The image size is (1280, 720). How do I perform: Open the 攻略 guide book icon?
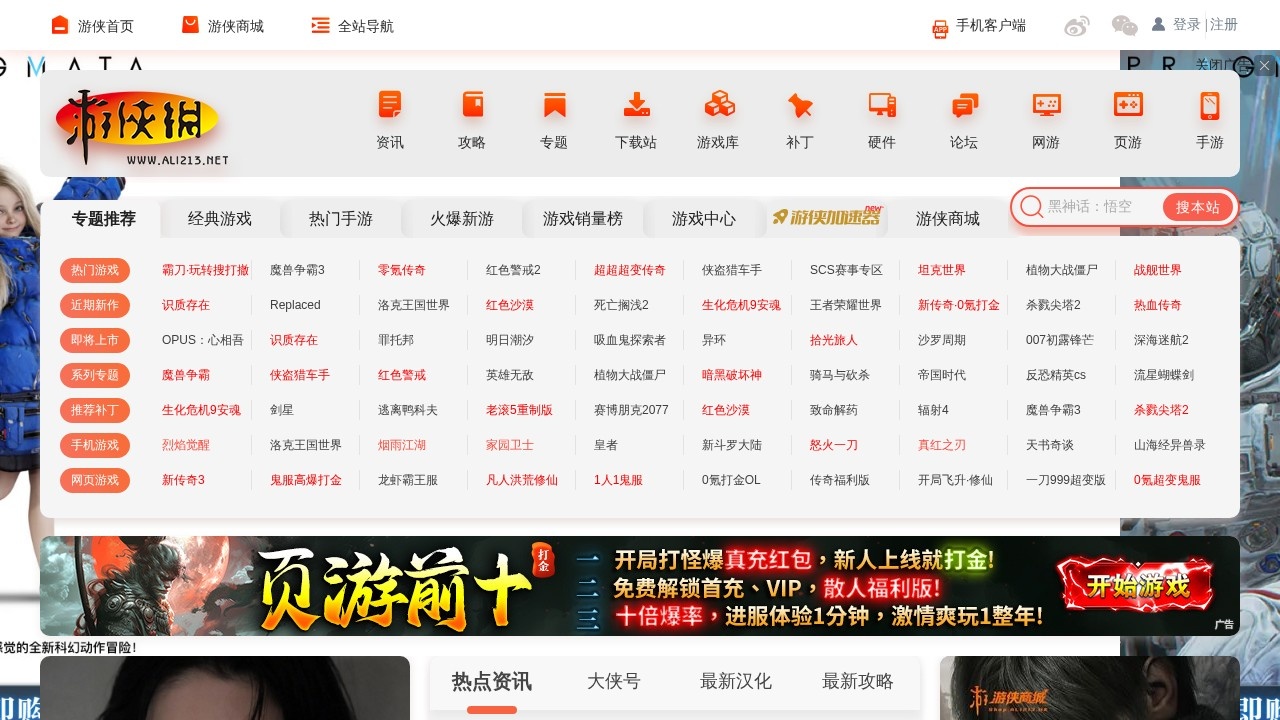coord(472,104)
